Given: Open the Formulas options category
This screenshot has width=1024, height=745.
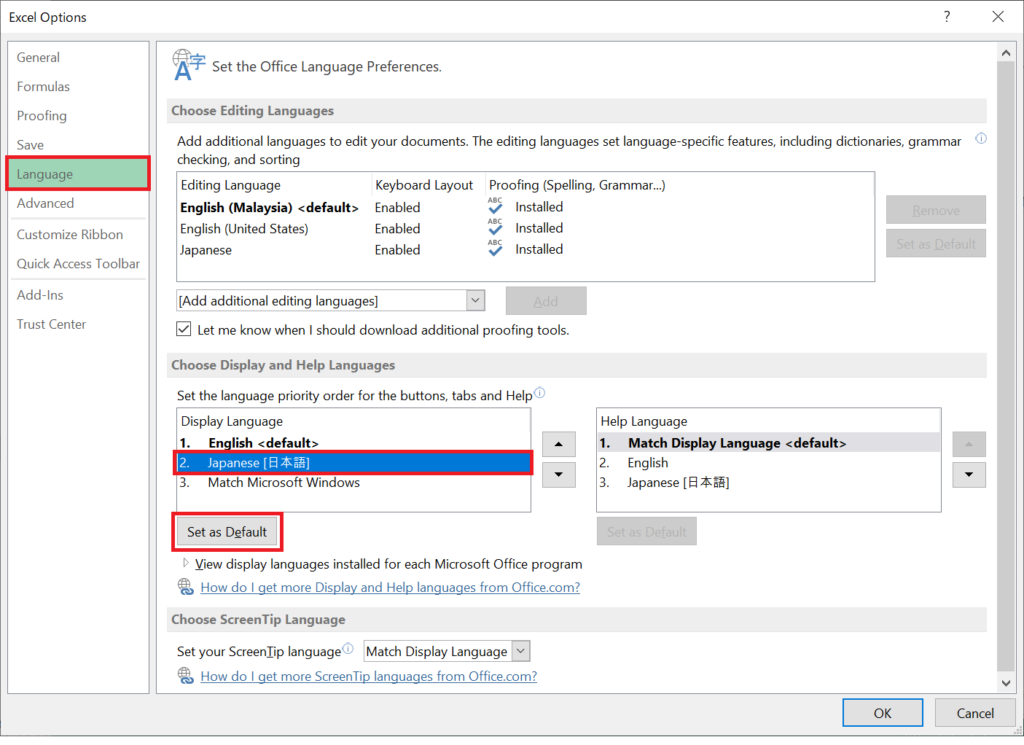Looking at the screenshot, I should tap(78, 86).
